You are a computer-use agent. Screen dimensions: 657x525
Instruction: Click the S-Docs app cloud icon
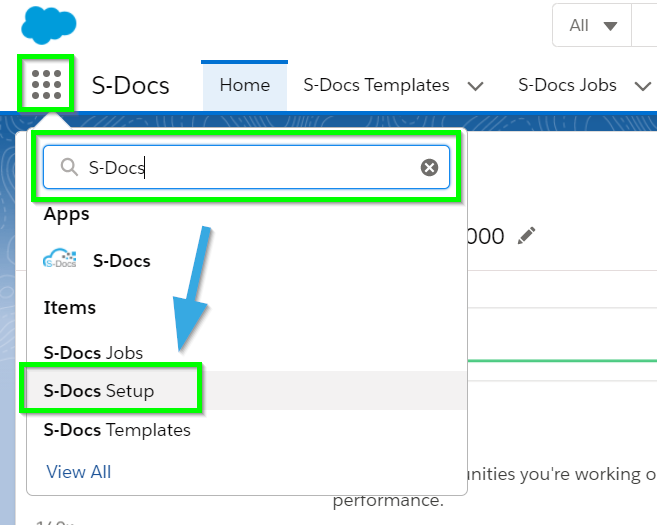pos(60,258)
